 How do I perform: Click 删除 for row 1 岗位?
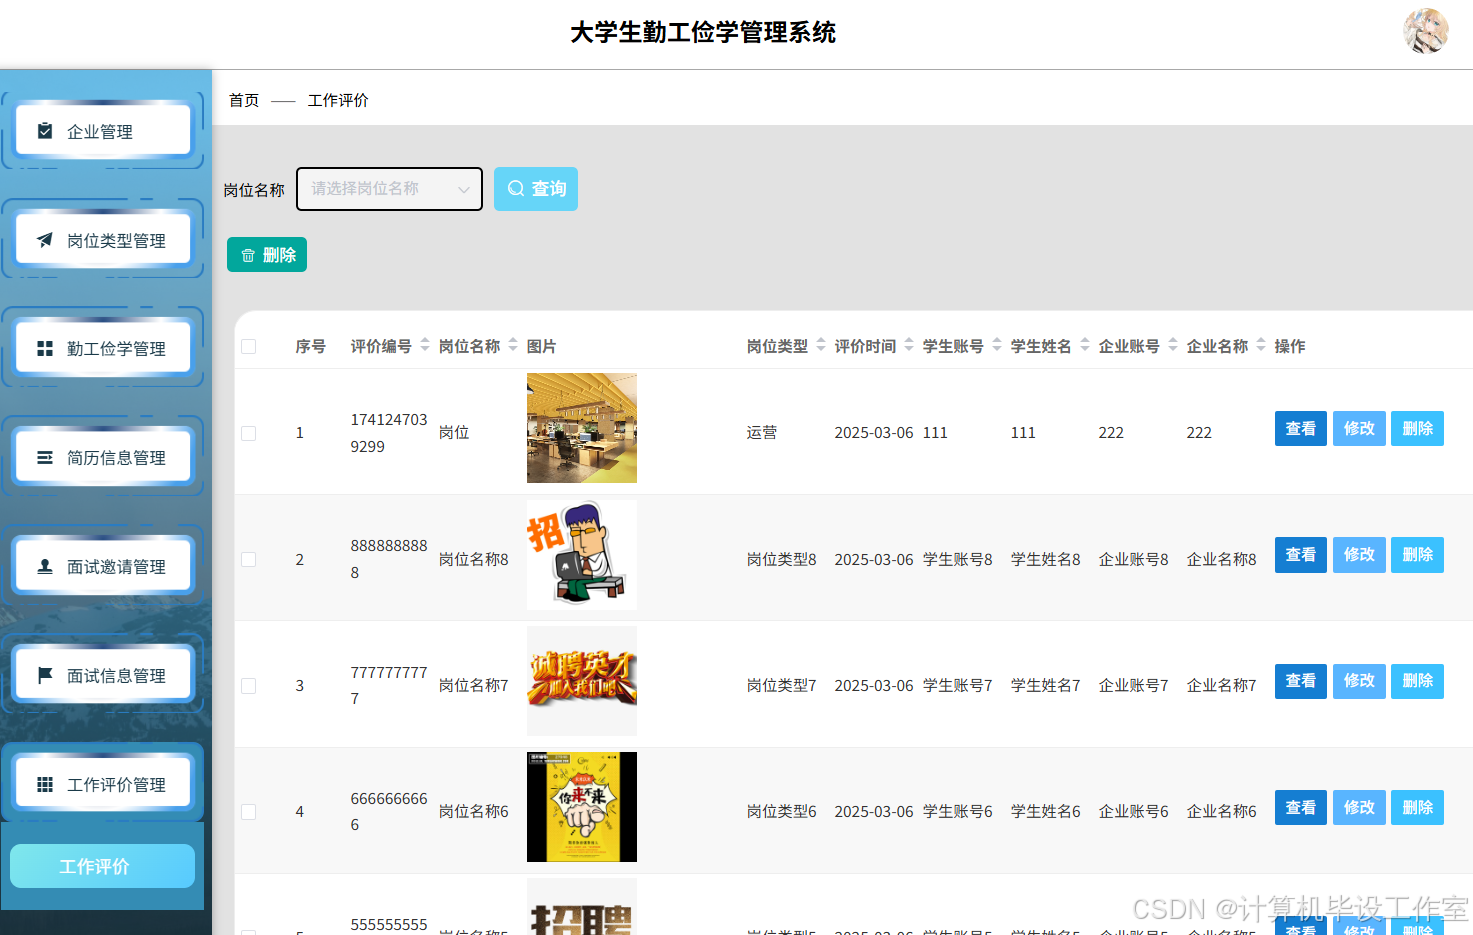click(x=1418, y=428)
